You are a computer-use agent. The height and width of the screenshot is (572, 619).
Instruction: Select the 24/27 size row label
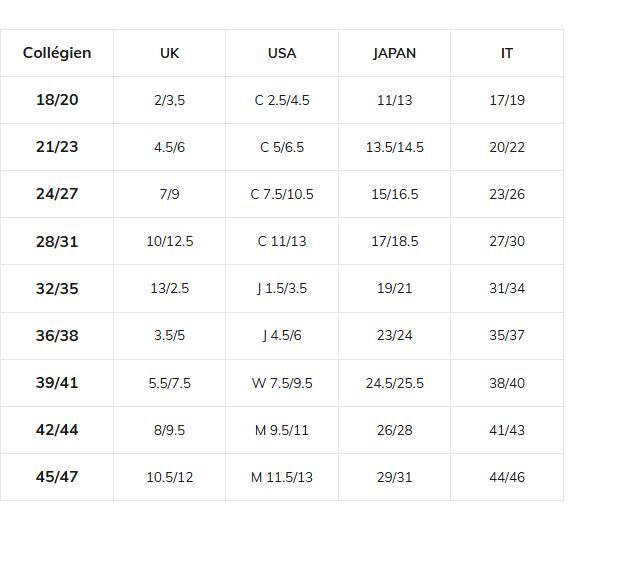coord(57,194)
